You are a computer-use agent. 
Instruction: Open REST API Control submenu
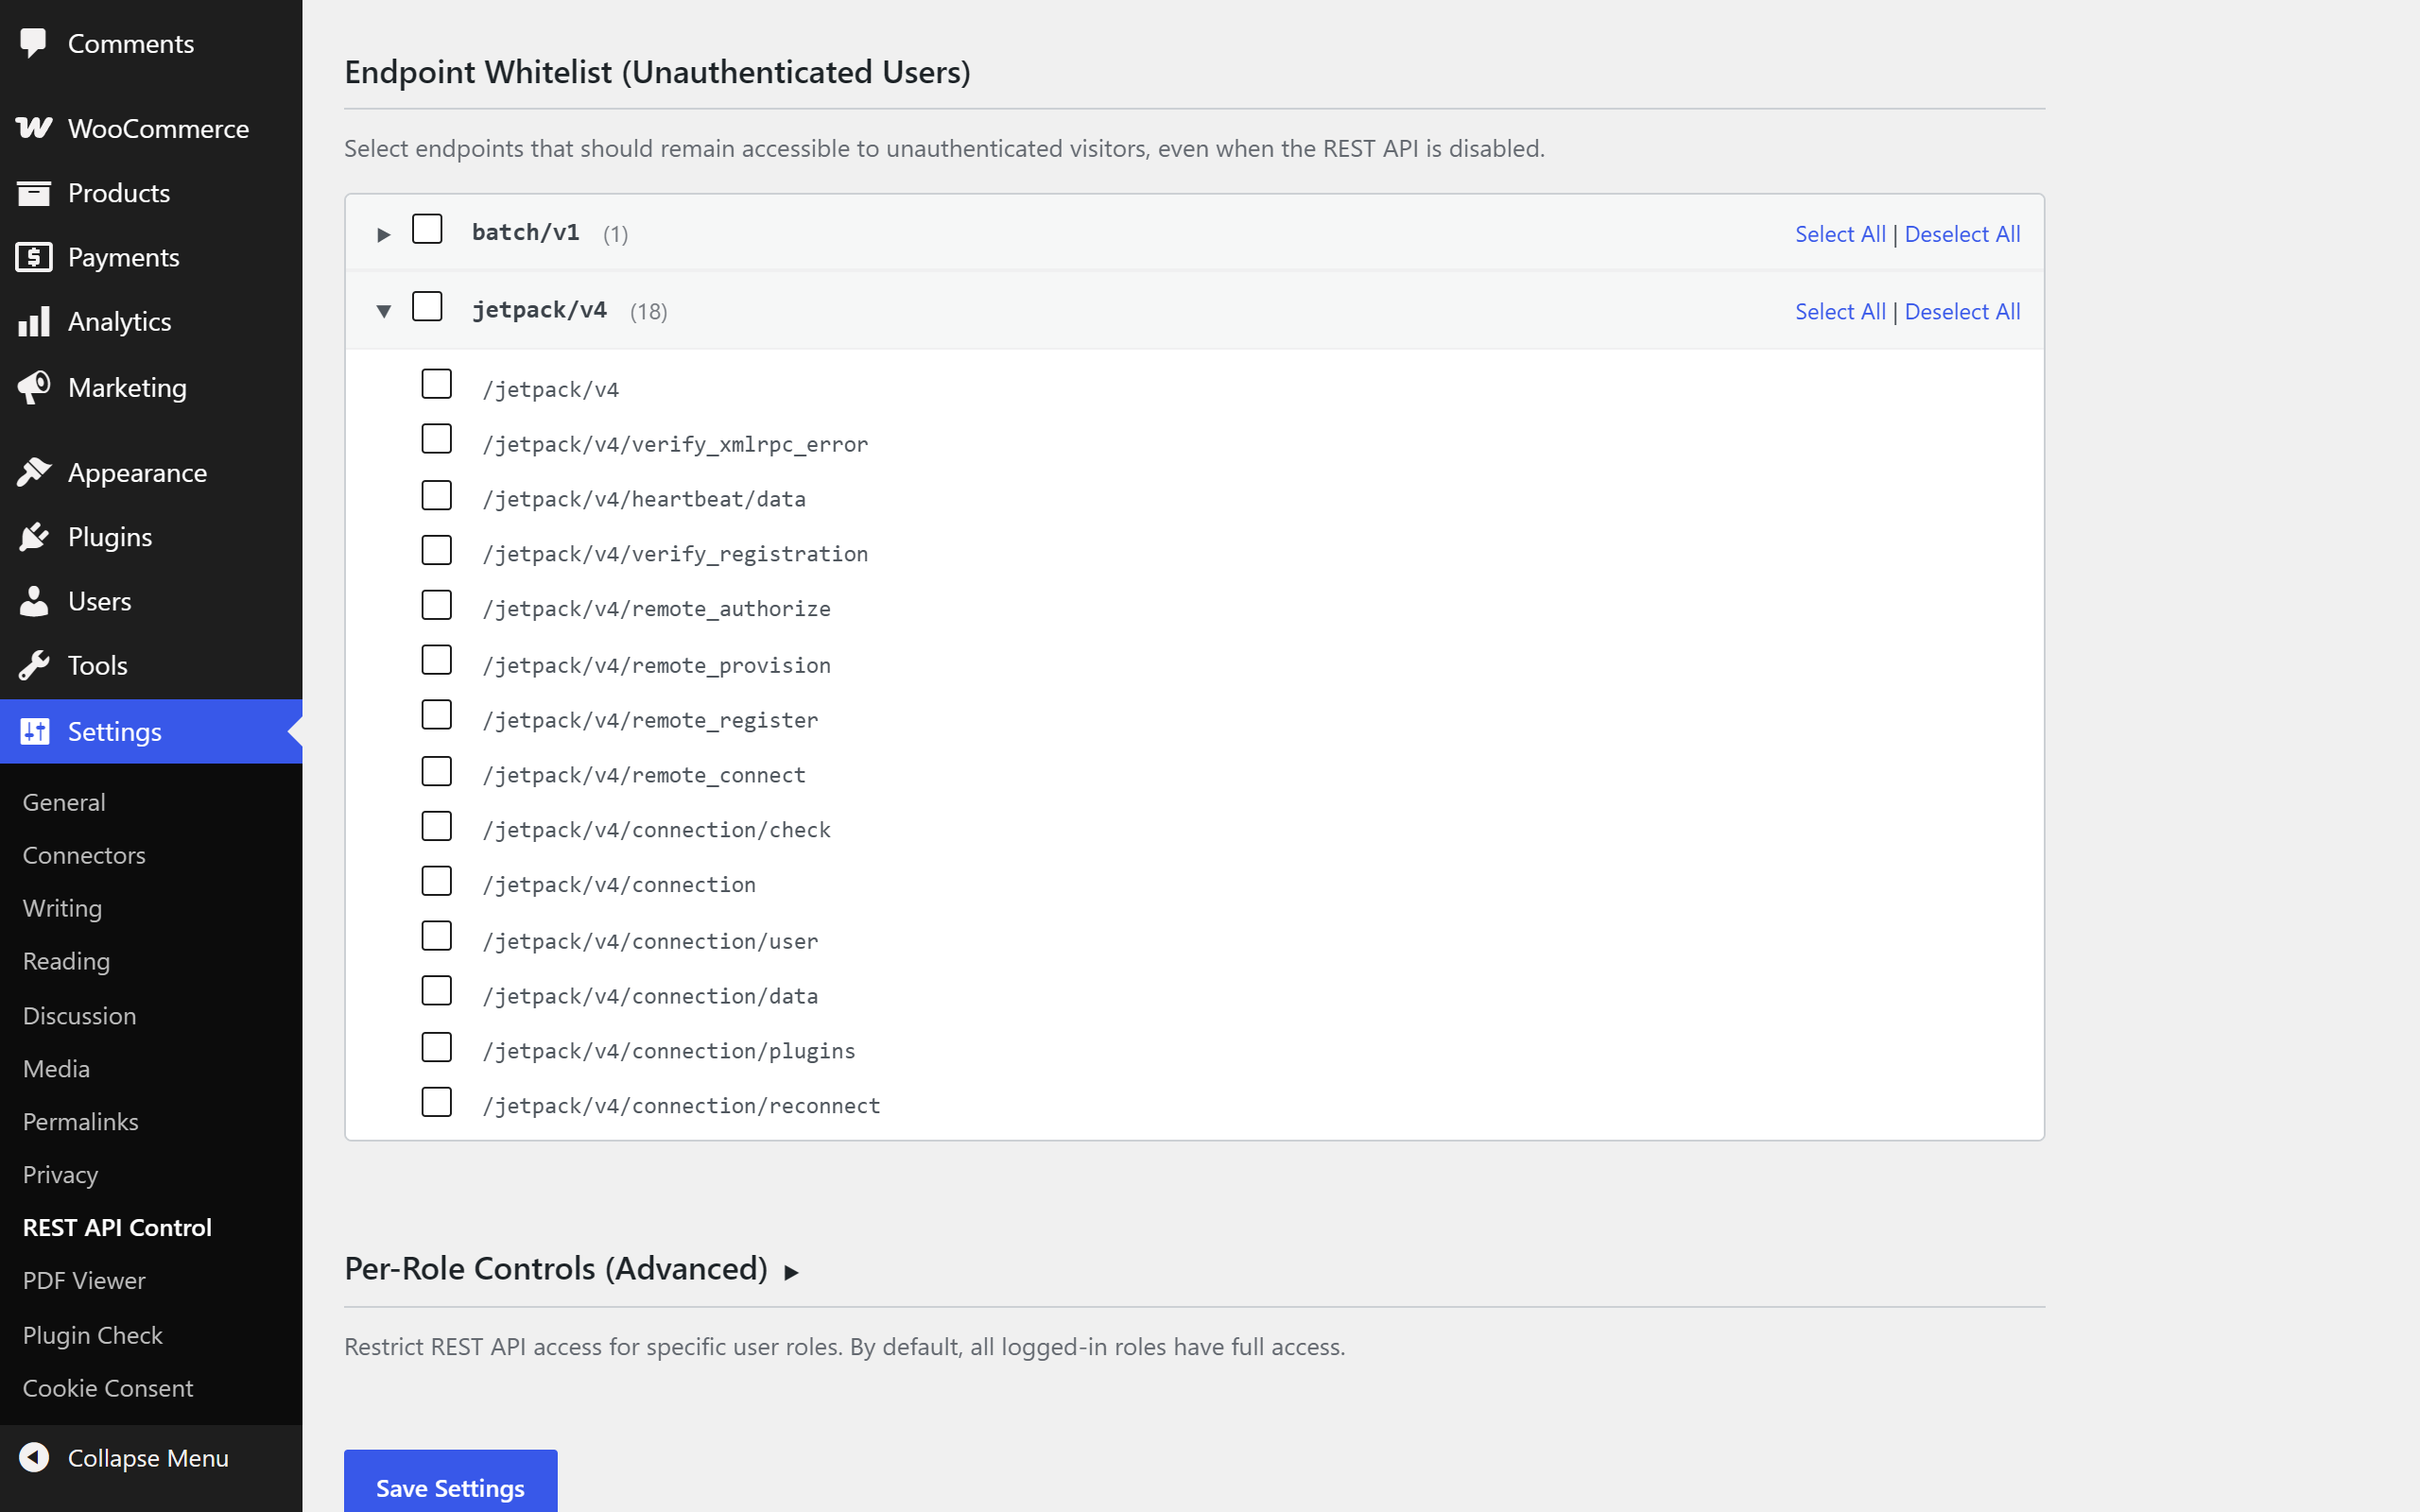click(x=117, y=1227)
